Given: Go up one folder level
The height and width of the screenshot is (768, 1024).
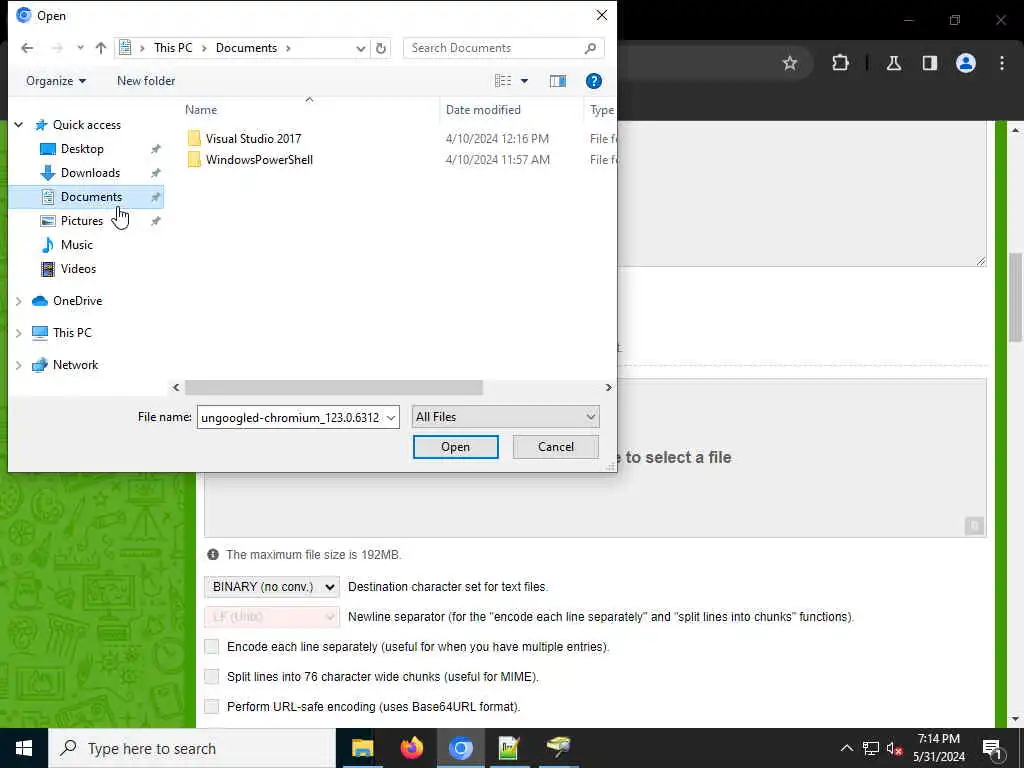Looking at the screenshot, I should 101,48.
